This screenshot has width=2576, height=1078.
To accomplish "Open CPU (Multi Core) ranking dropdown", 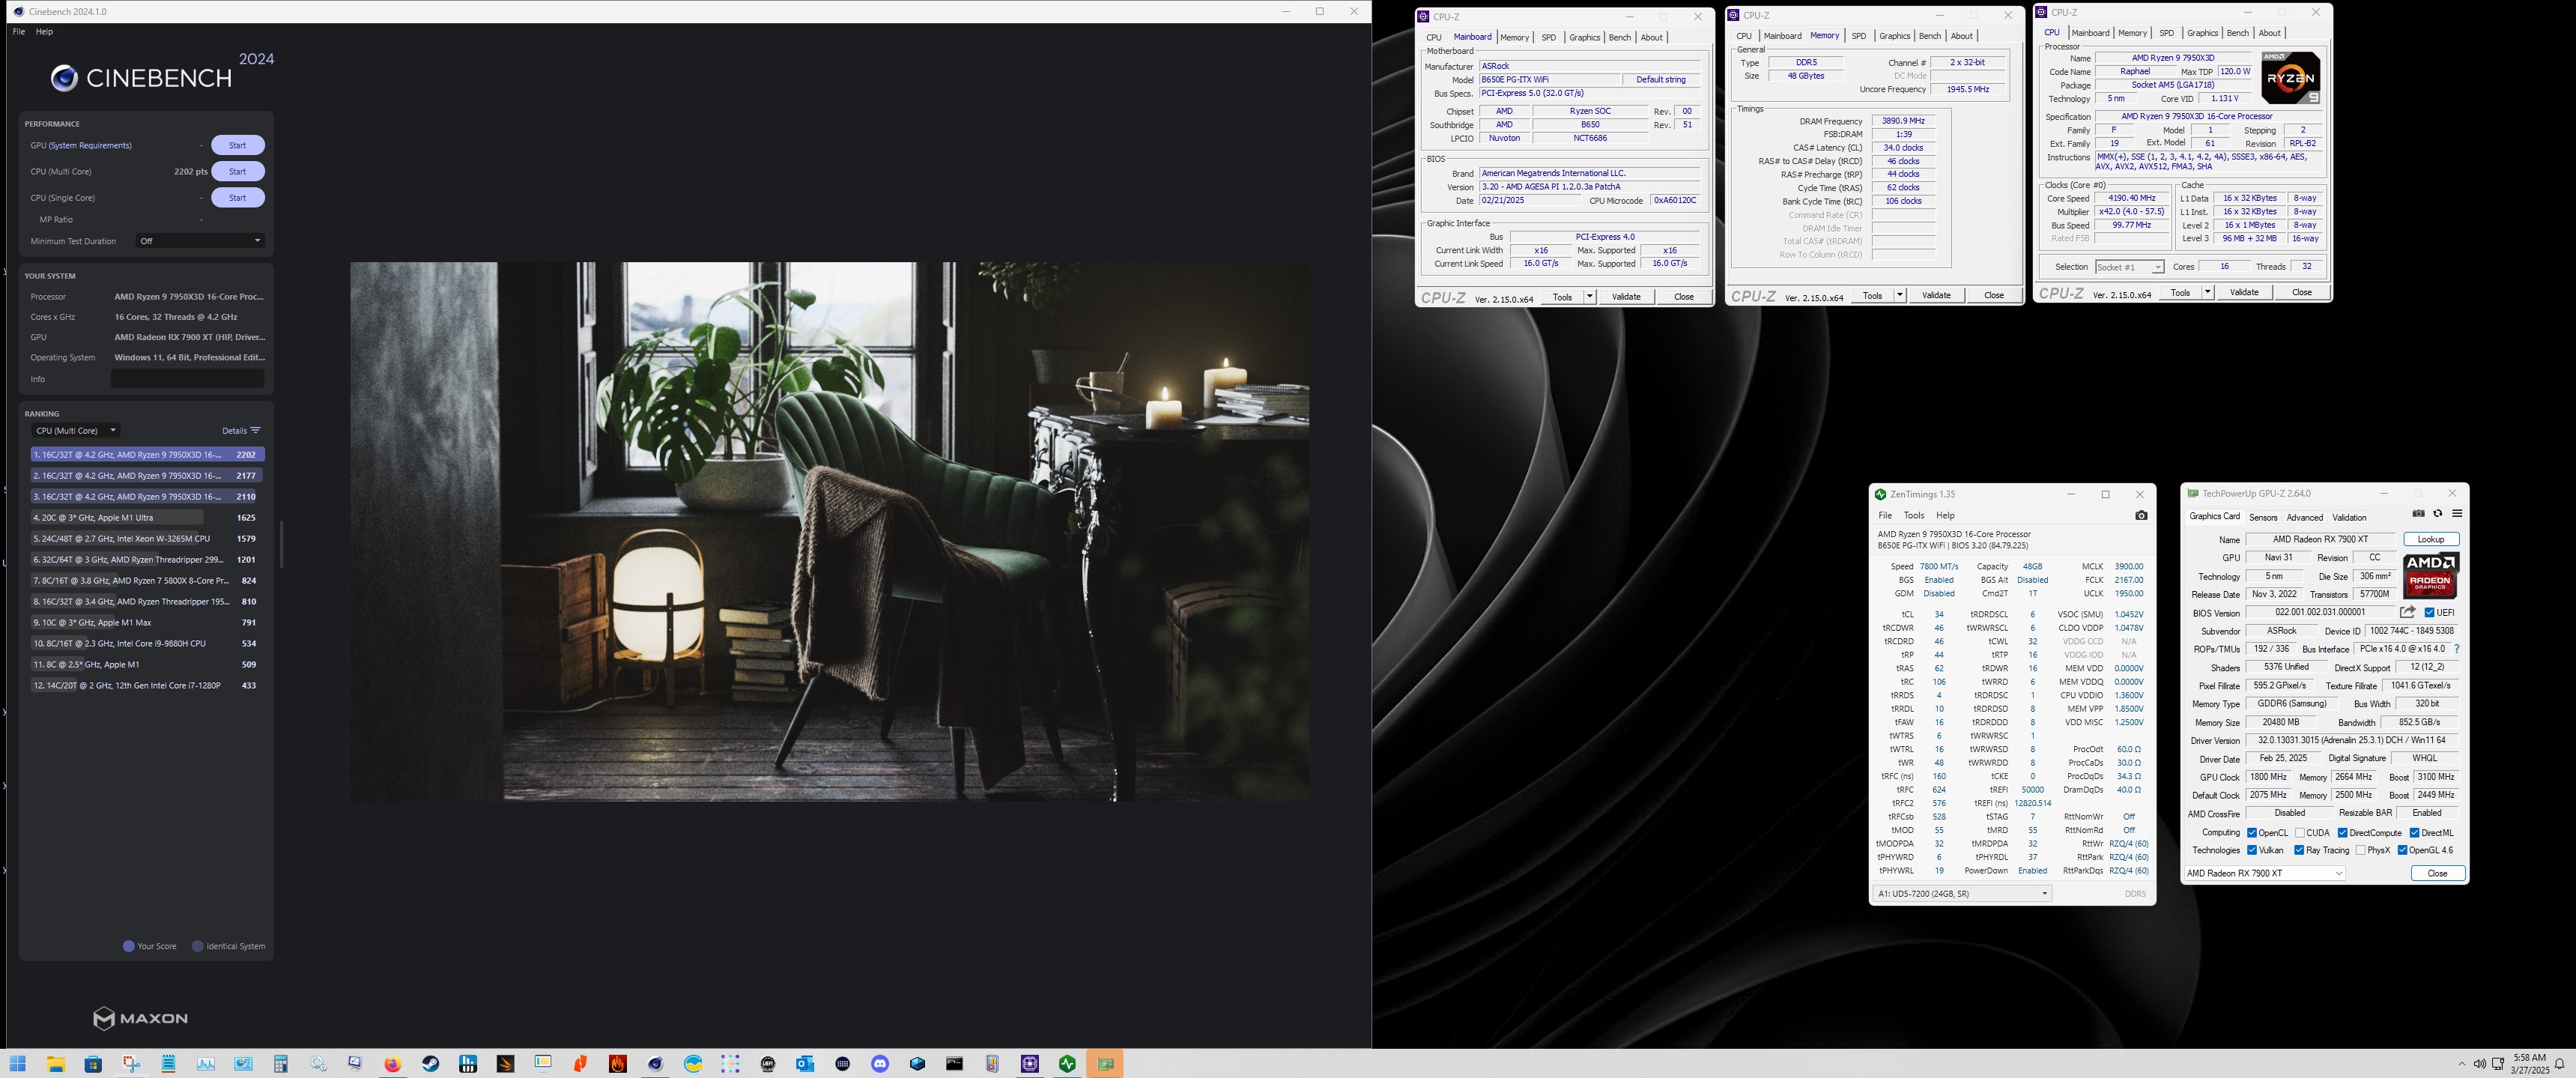I will coord(75,431).
